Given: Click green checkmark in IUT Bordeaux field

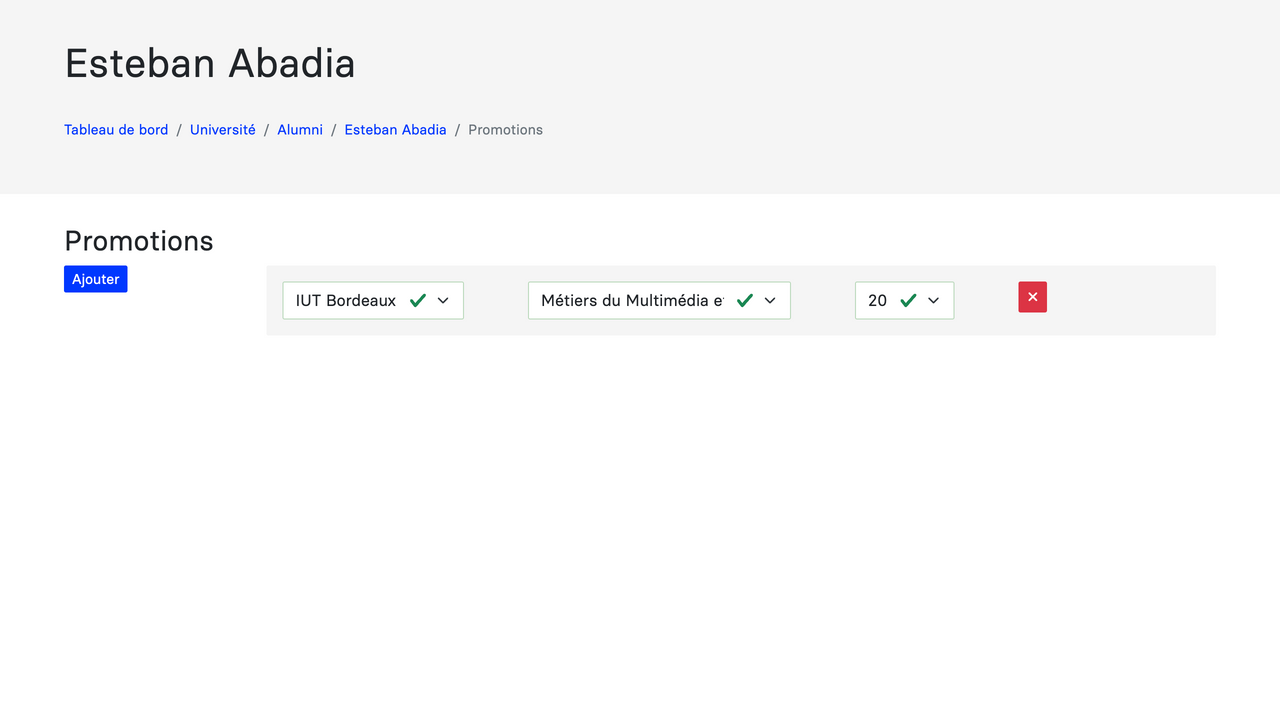Looking at the screenshot, I should click(x=418, y=300).
